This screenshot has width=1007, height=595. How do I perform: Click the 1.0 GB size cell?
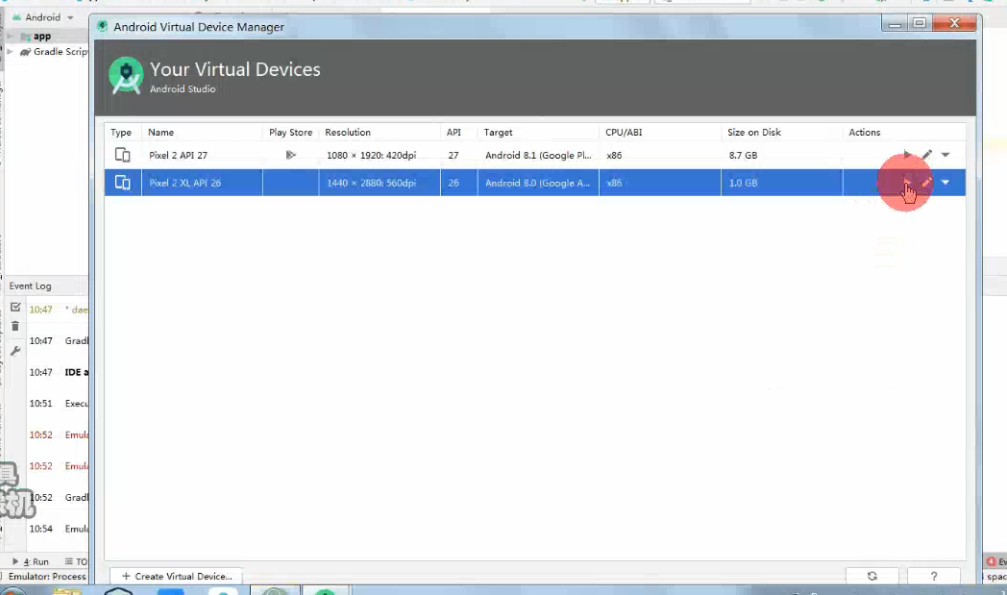[x=743, y=183]
